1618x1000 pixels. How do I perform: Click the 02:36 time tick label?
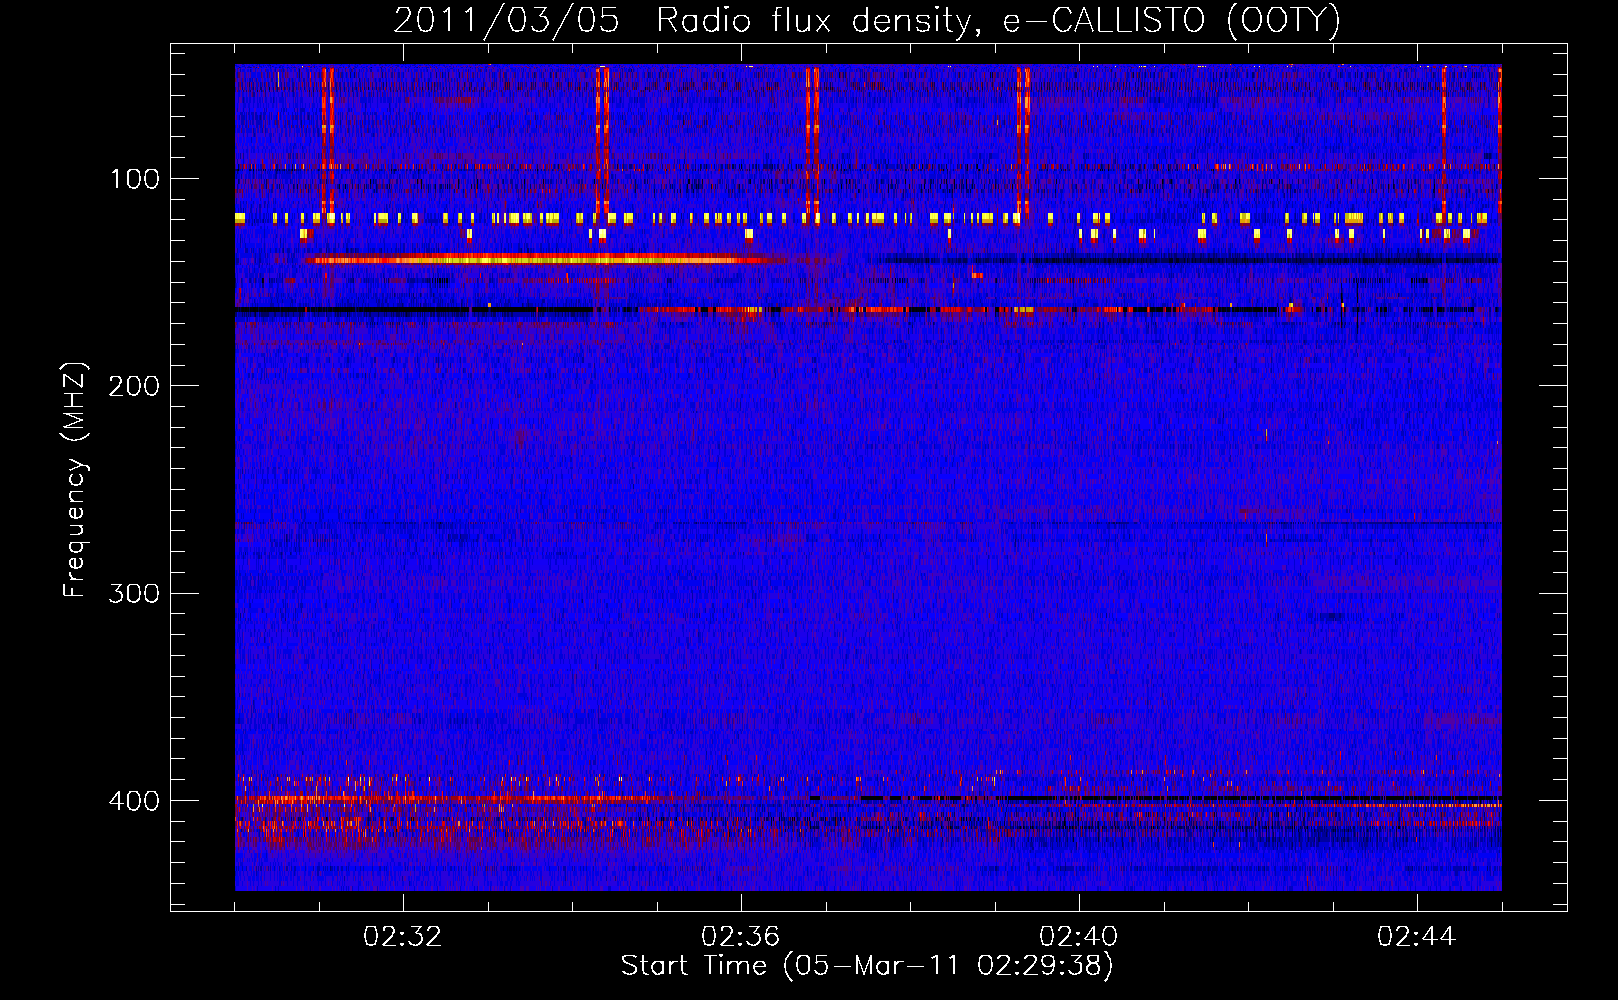coord(741,937)
